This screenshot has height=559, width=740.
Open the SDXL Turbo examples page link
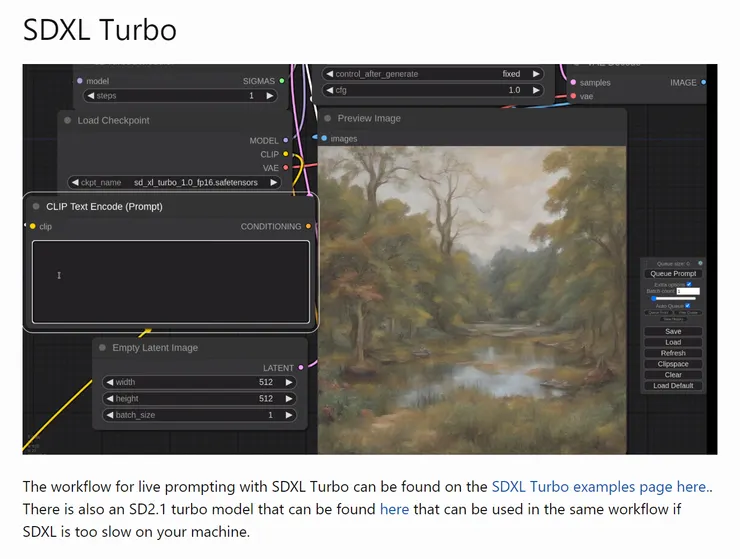[598, 487]
